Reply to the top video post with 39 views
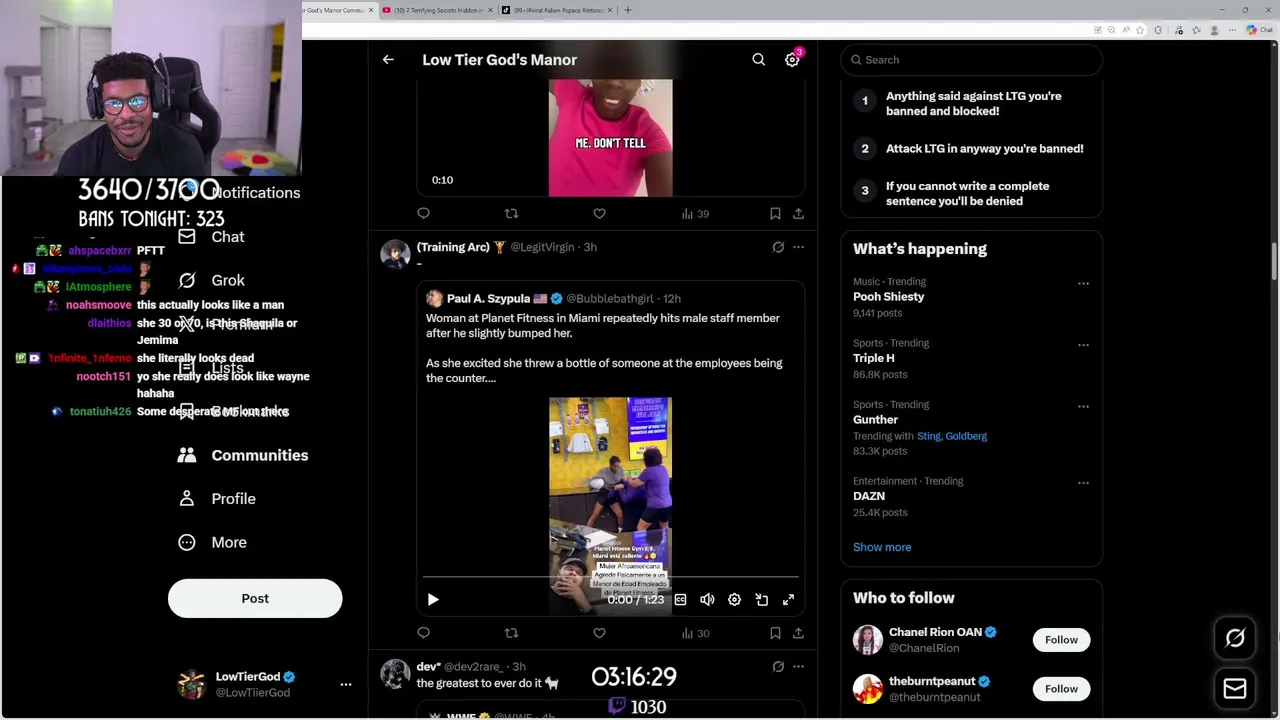Image resolution: width=1280 pixels, height=720 pixels. (x=424, y=213)
